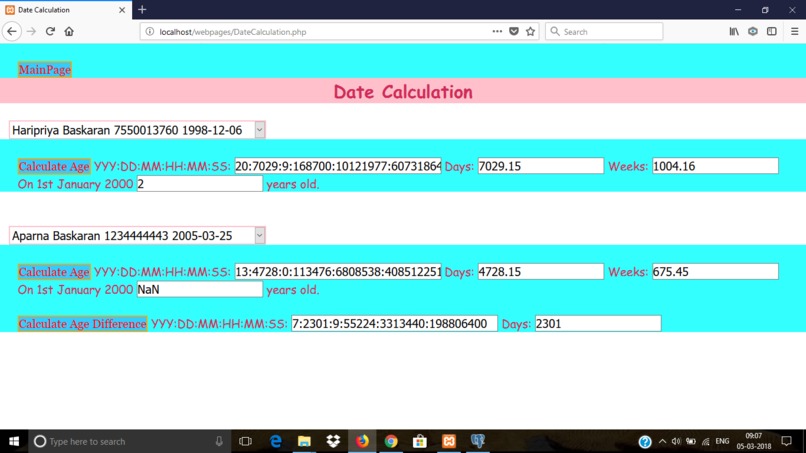Bookmark this page with the star
Viewport: 806px width, 453px height.
pos(530,31)
